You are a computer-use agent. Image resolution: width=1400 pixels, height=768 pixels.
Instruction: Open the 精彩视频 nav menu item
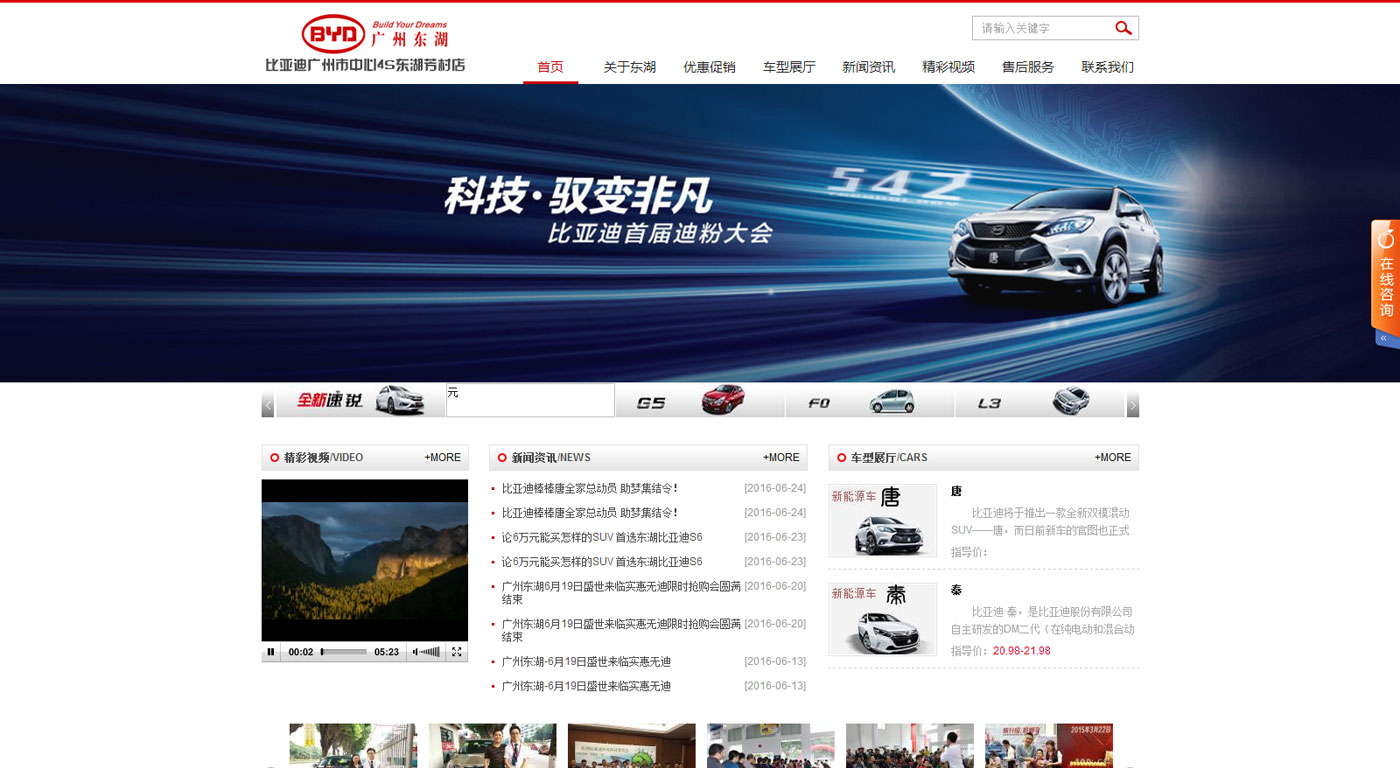click(948, 67)
